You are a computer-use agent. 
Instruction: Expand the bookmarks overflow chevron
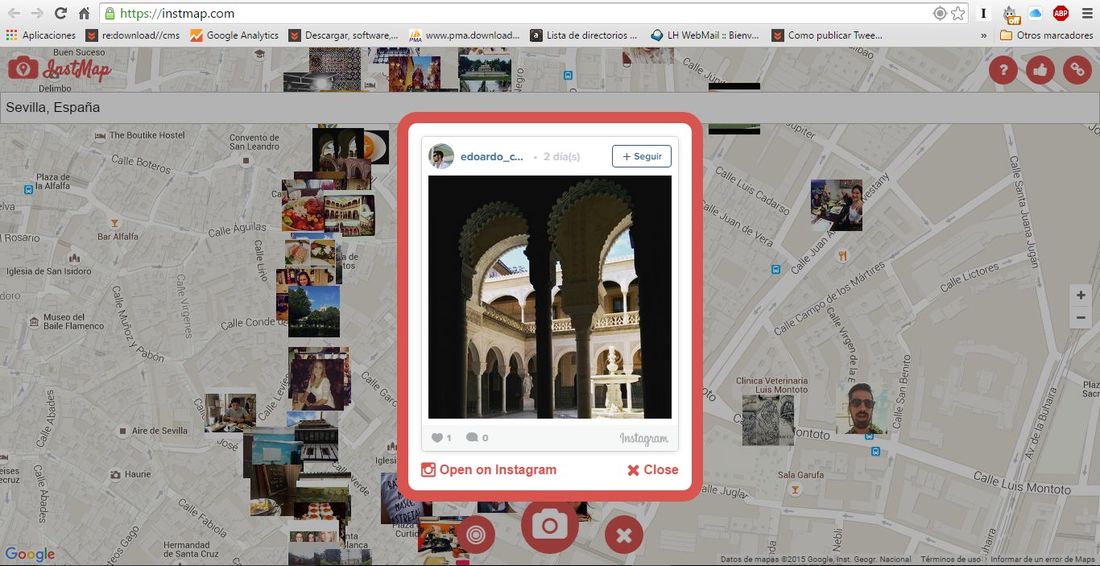click(x=984, y=35)
